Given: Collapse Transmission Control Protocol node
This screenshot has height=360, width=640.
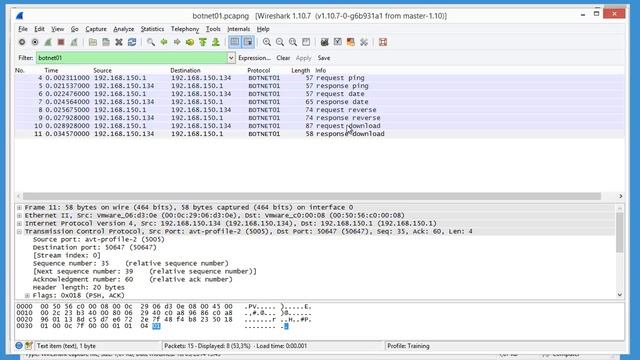Looking at the screenshot, I should (19, 231).
